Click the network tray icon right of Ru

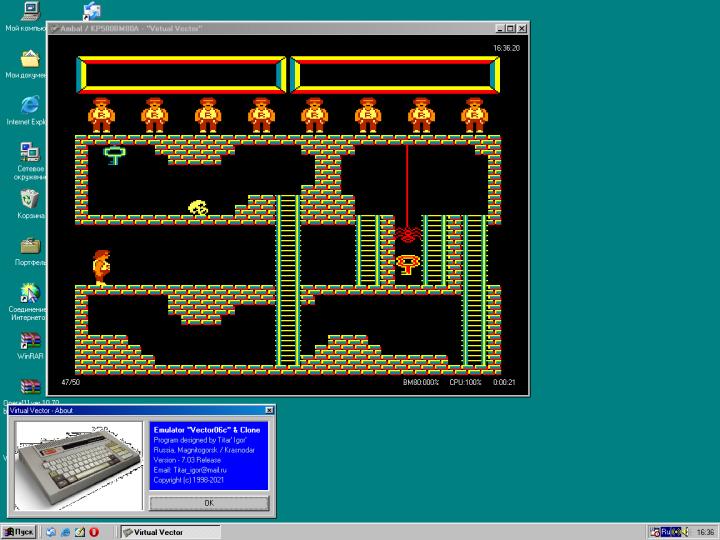676,532
